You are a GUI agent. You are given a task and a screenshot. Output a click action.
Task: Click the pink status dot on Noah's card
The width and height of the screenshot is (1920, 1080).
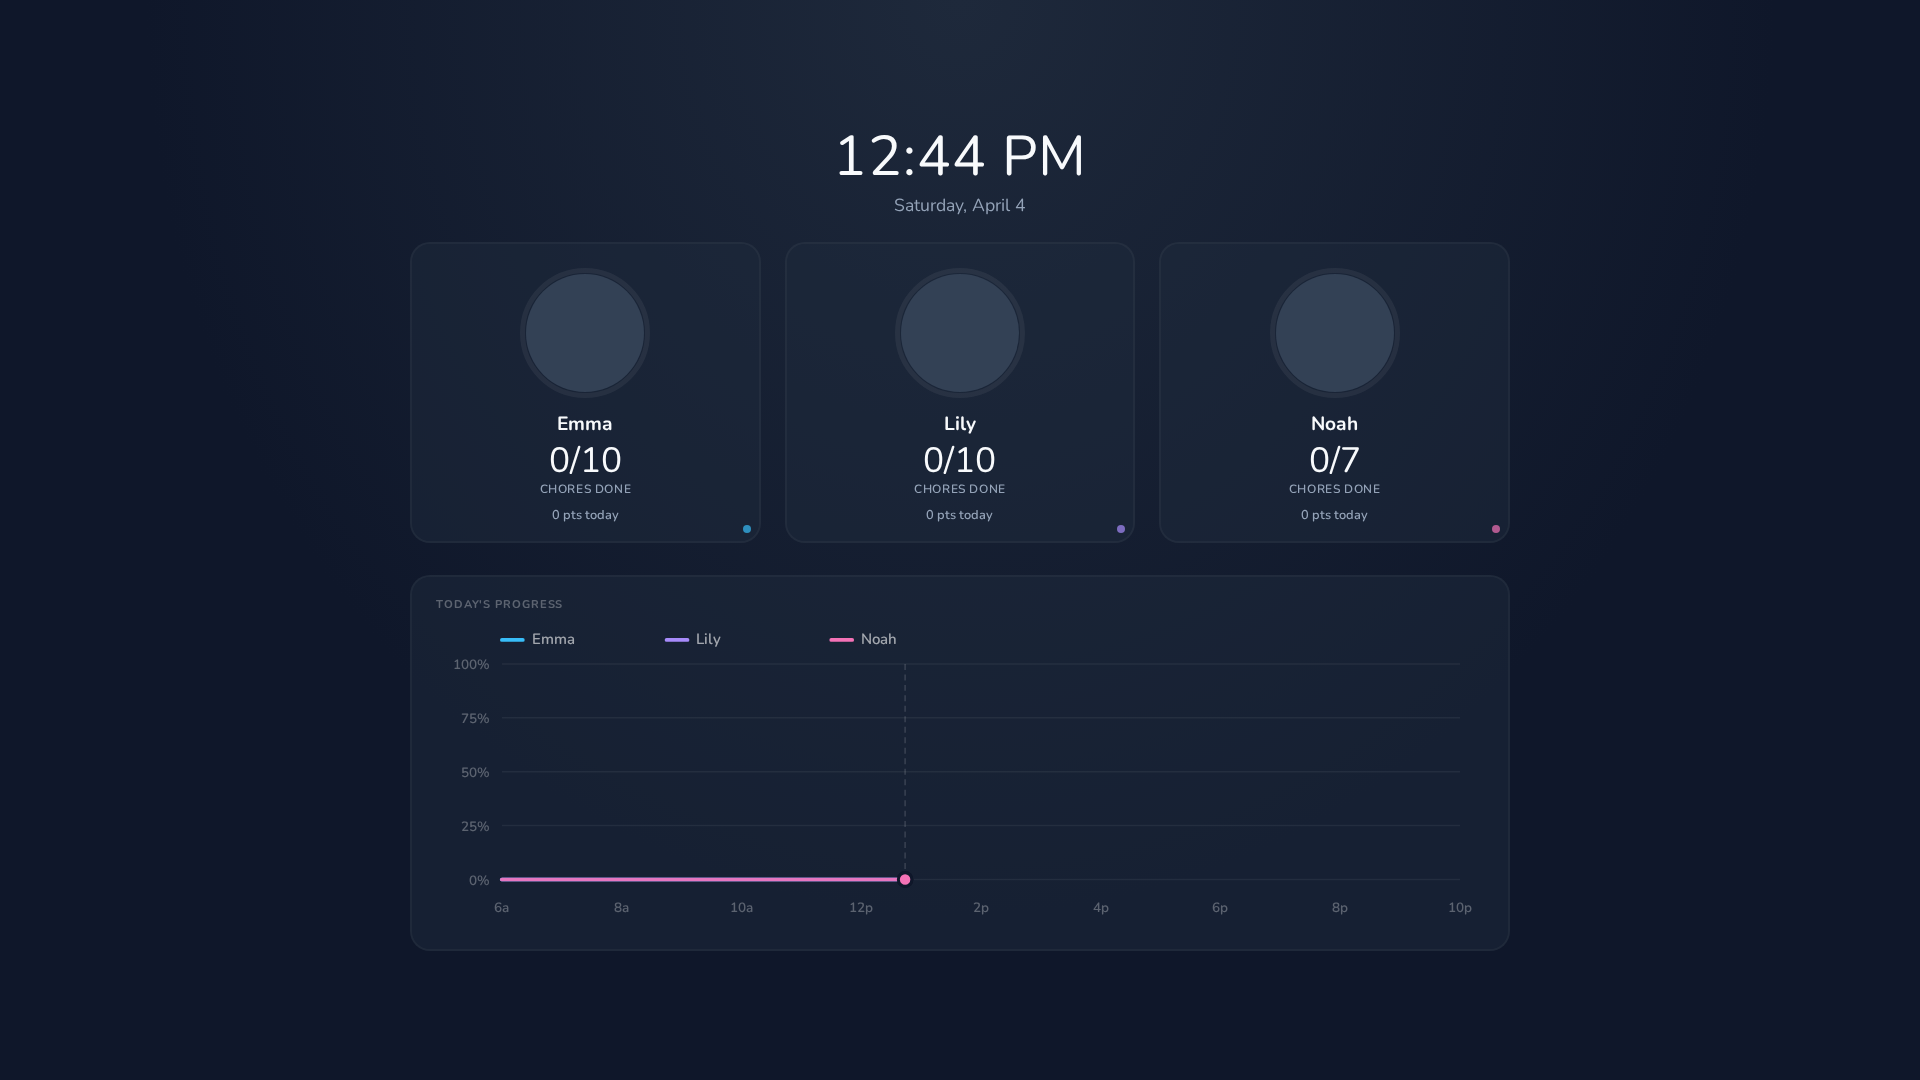[1496, 529]
